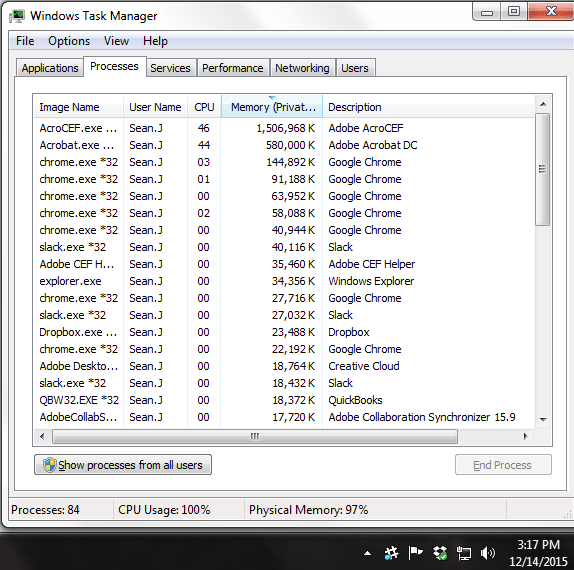This screenshot has height=570, width=574.
Task: Click CPU Usage: 100% status text
Action: tap(164, 510)
